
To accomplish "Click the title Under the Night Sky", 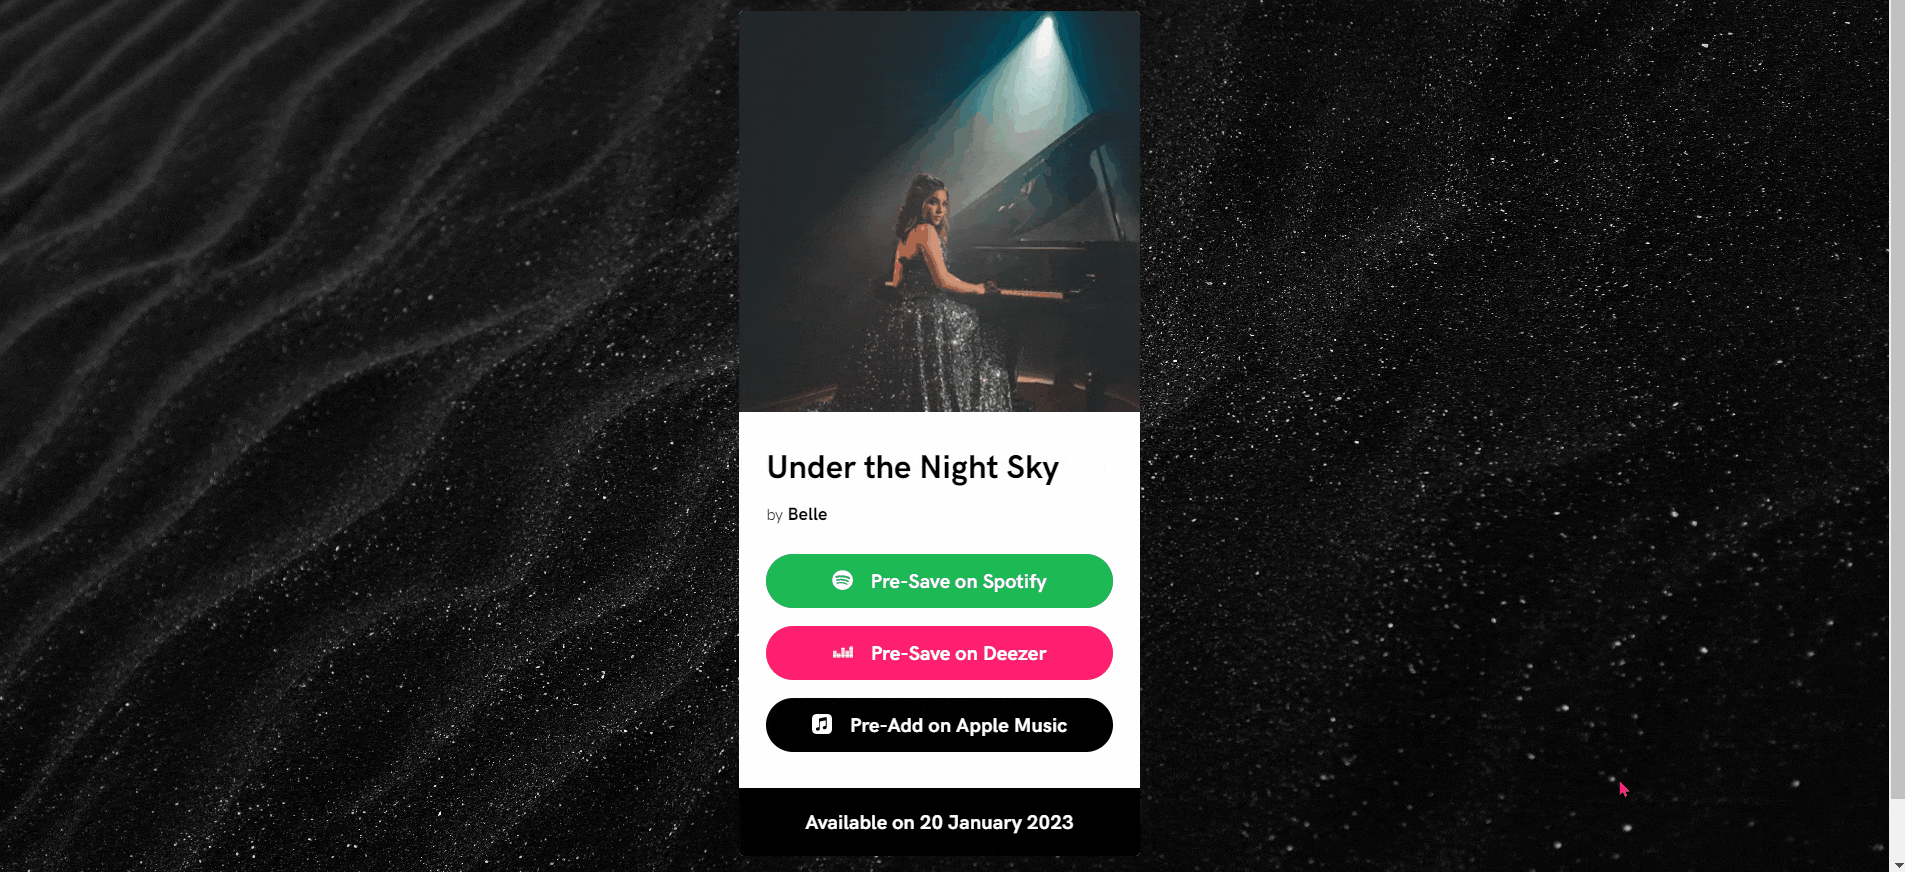I will tap(912, 468).
